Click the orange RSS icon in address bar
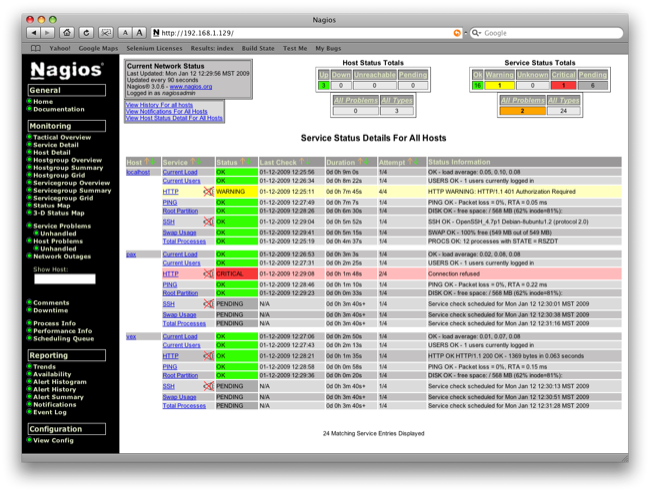This screenshot has width=650, height=492. click(457, 33)
